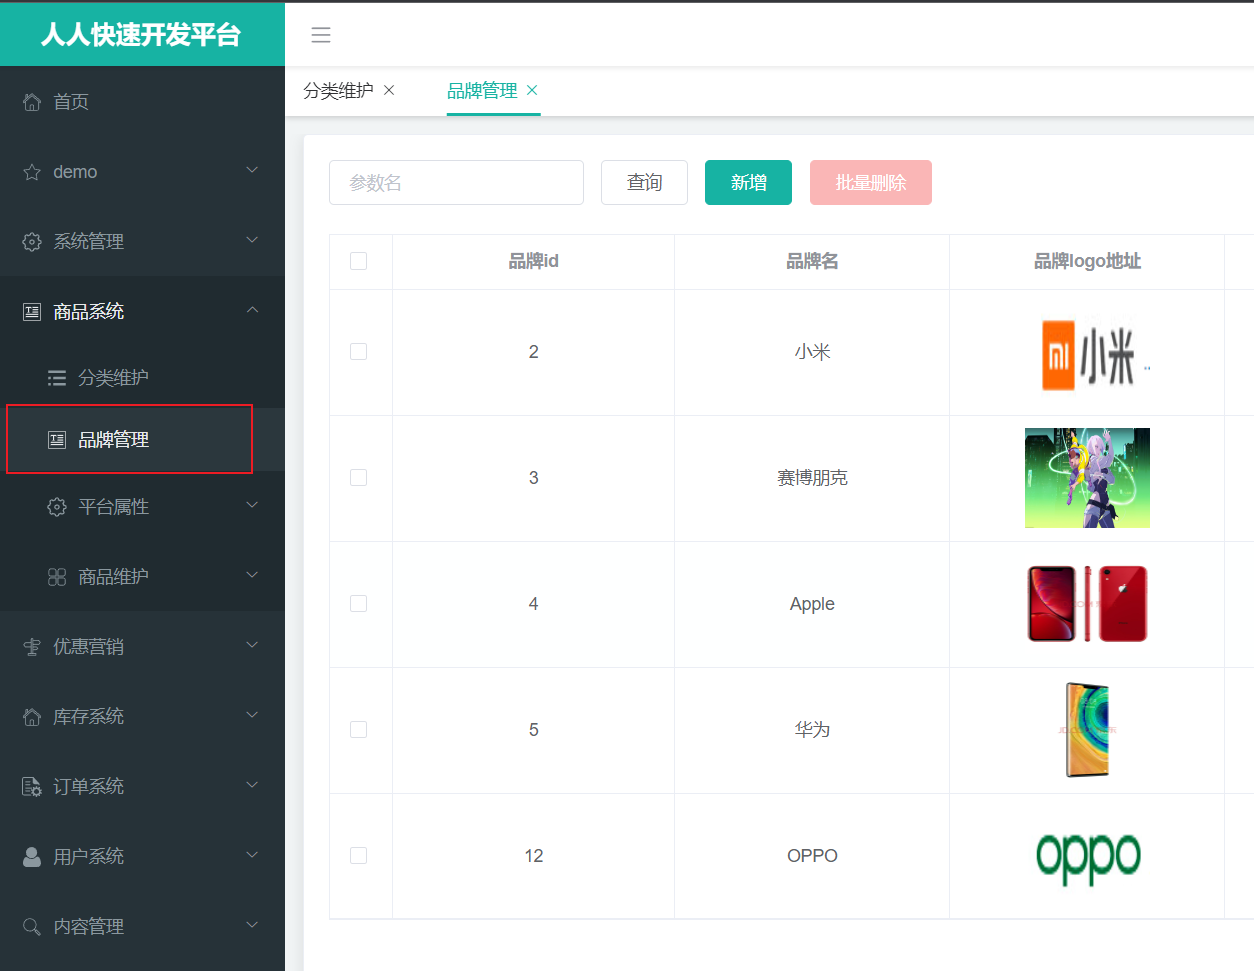Click the brand name cell OPPO
This screenshot has height=971, width=1254.
[812, 856]
